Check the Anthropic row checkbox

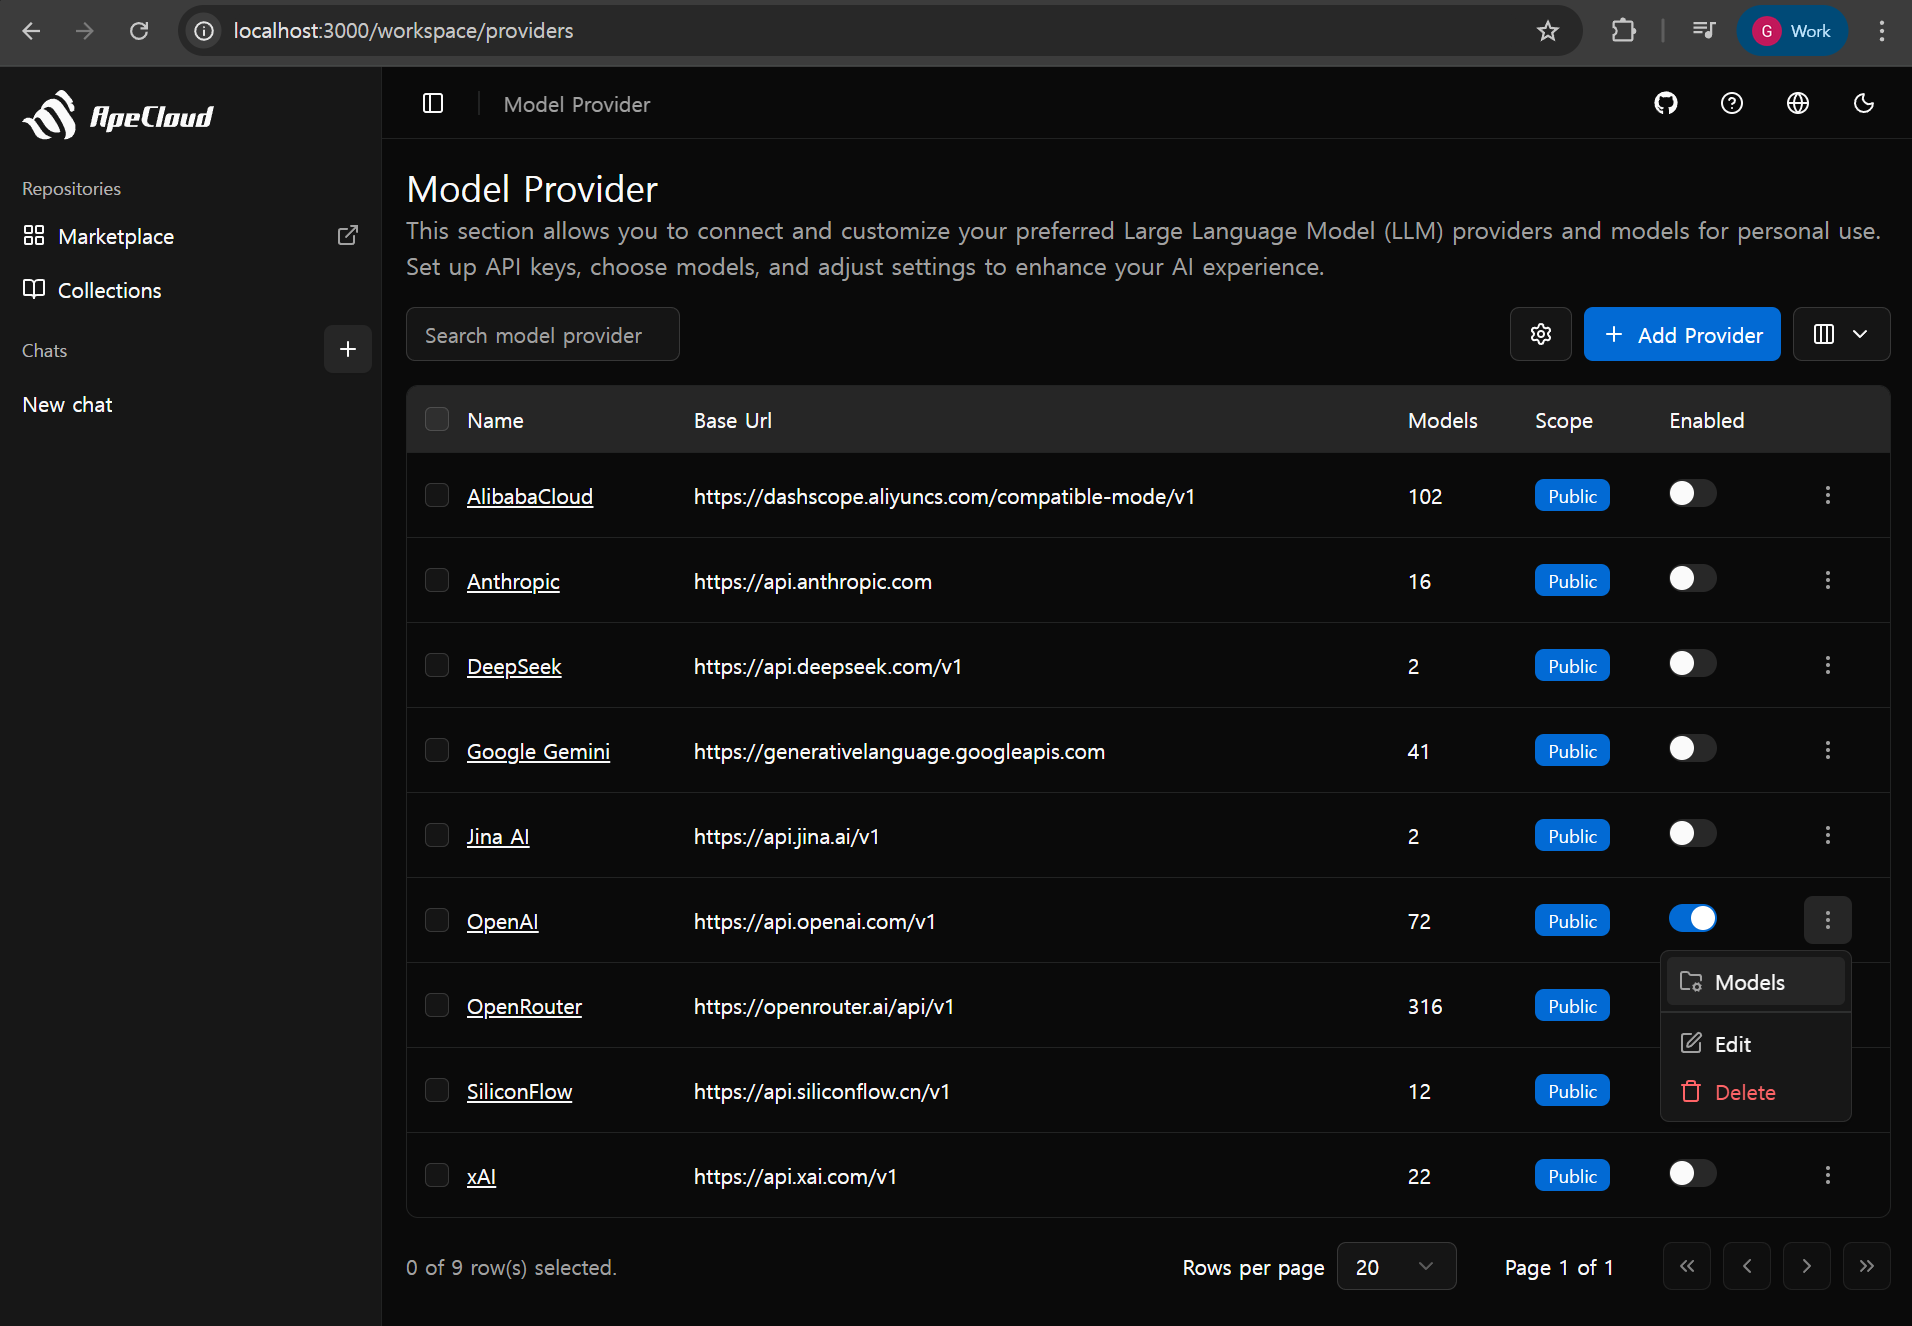pos(437,580)
